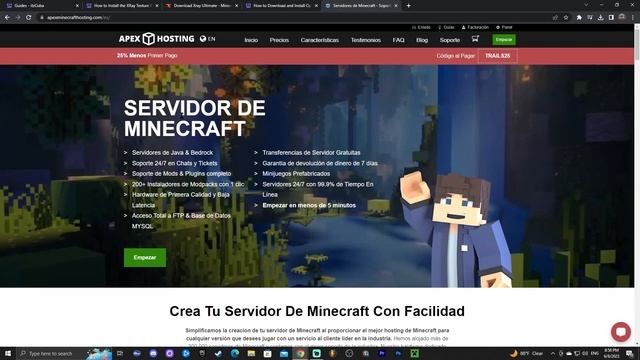Switch to the Guides browser tab
The height and width of the screenshot is (360, 640).
[41, 6]
